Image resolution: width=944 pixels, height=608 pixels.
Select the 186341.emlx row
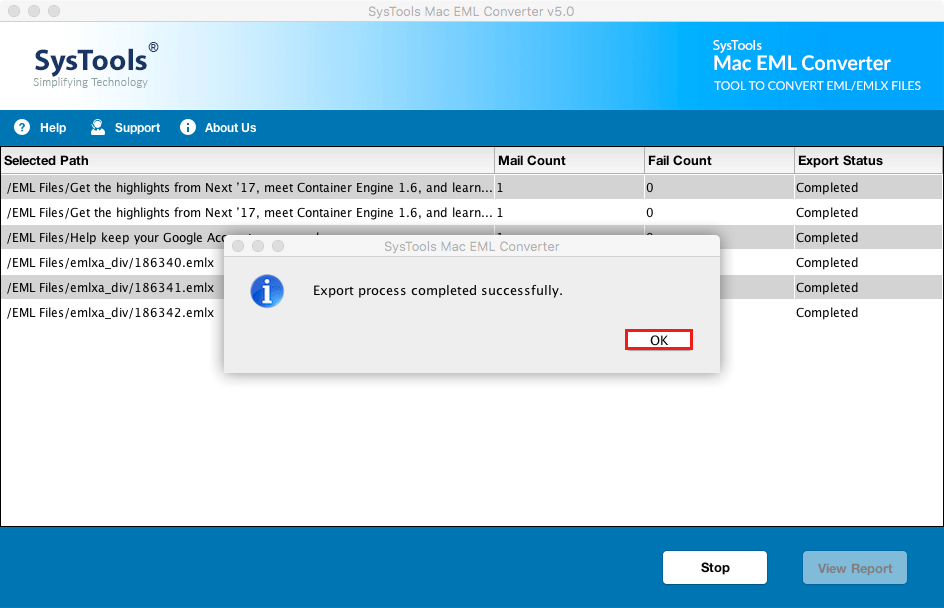471,287
